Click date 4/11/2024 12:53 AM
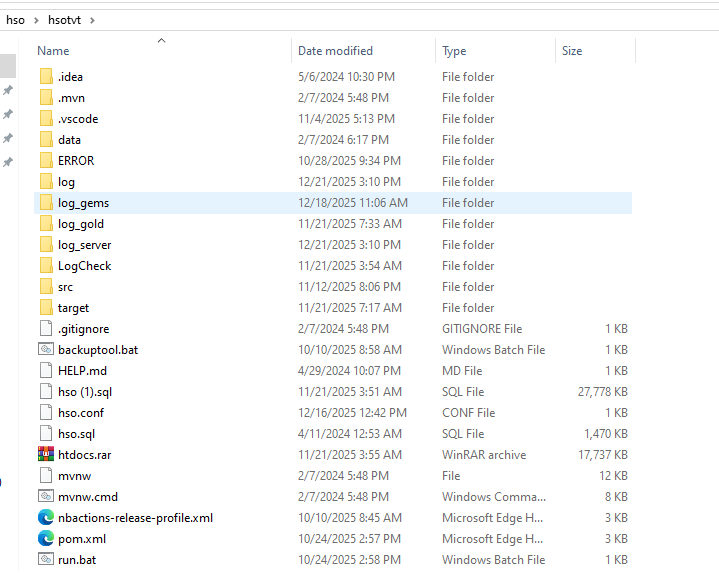 pyautogui.click(x=349, y=434)
